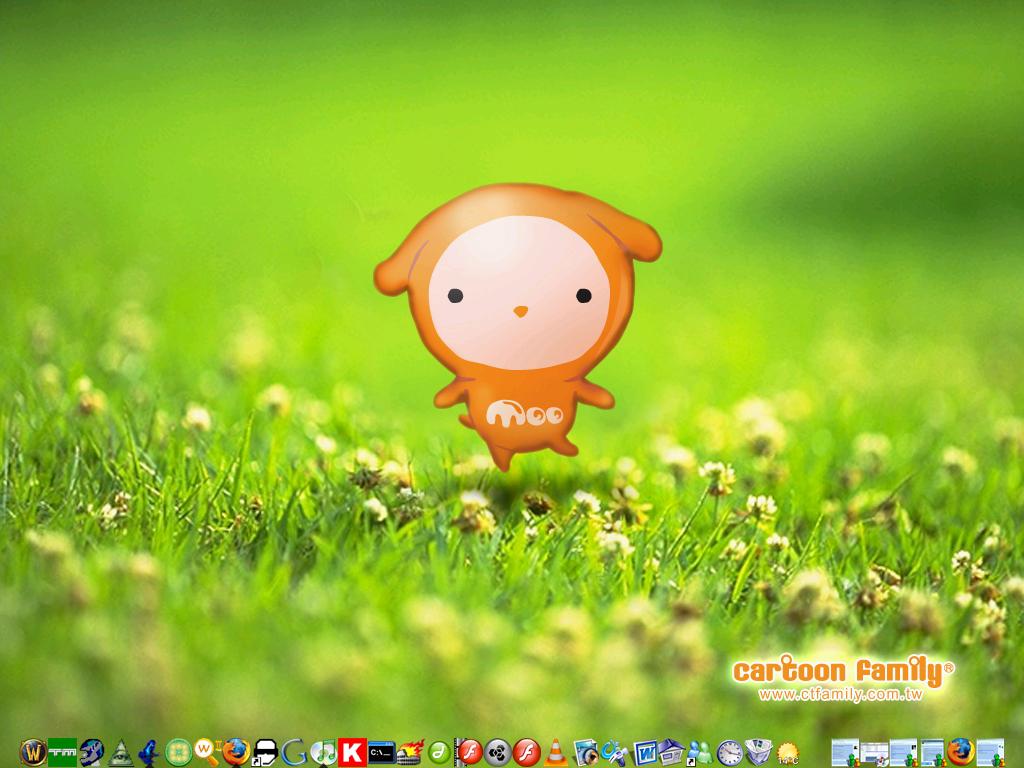Launch MSN Messenger buddies icon

pos(700,752)
